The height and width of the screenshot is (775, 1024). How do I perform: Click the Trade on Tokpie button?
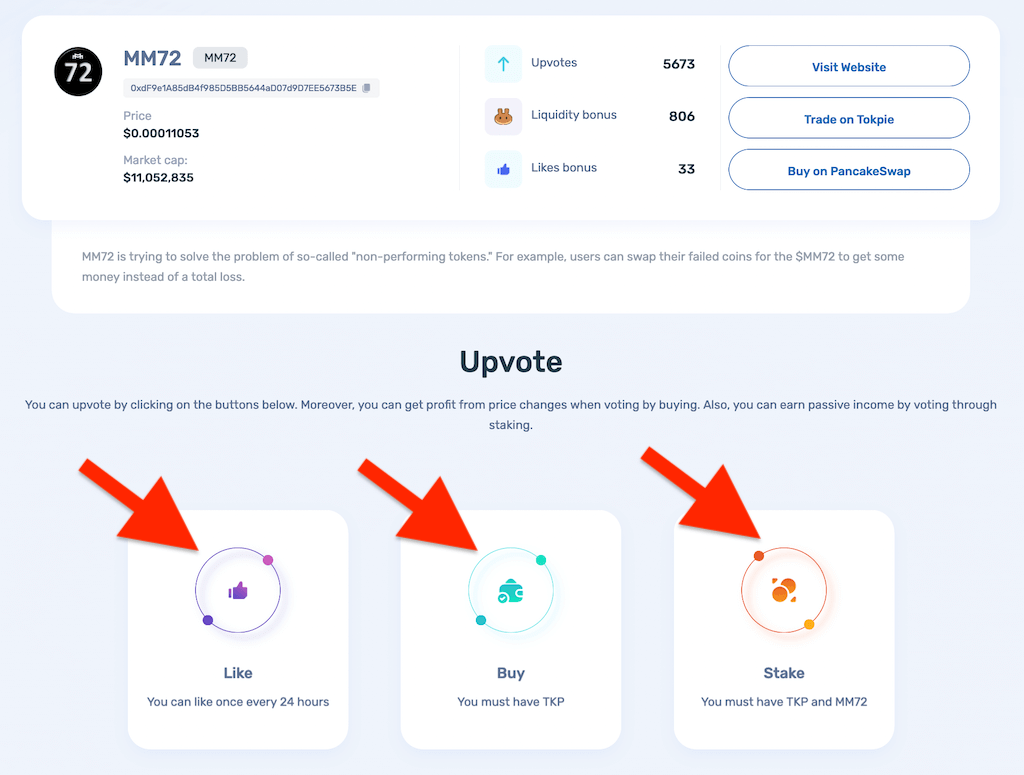848,118
